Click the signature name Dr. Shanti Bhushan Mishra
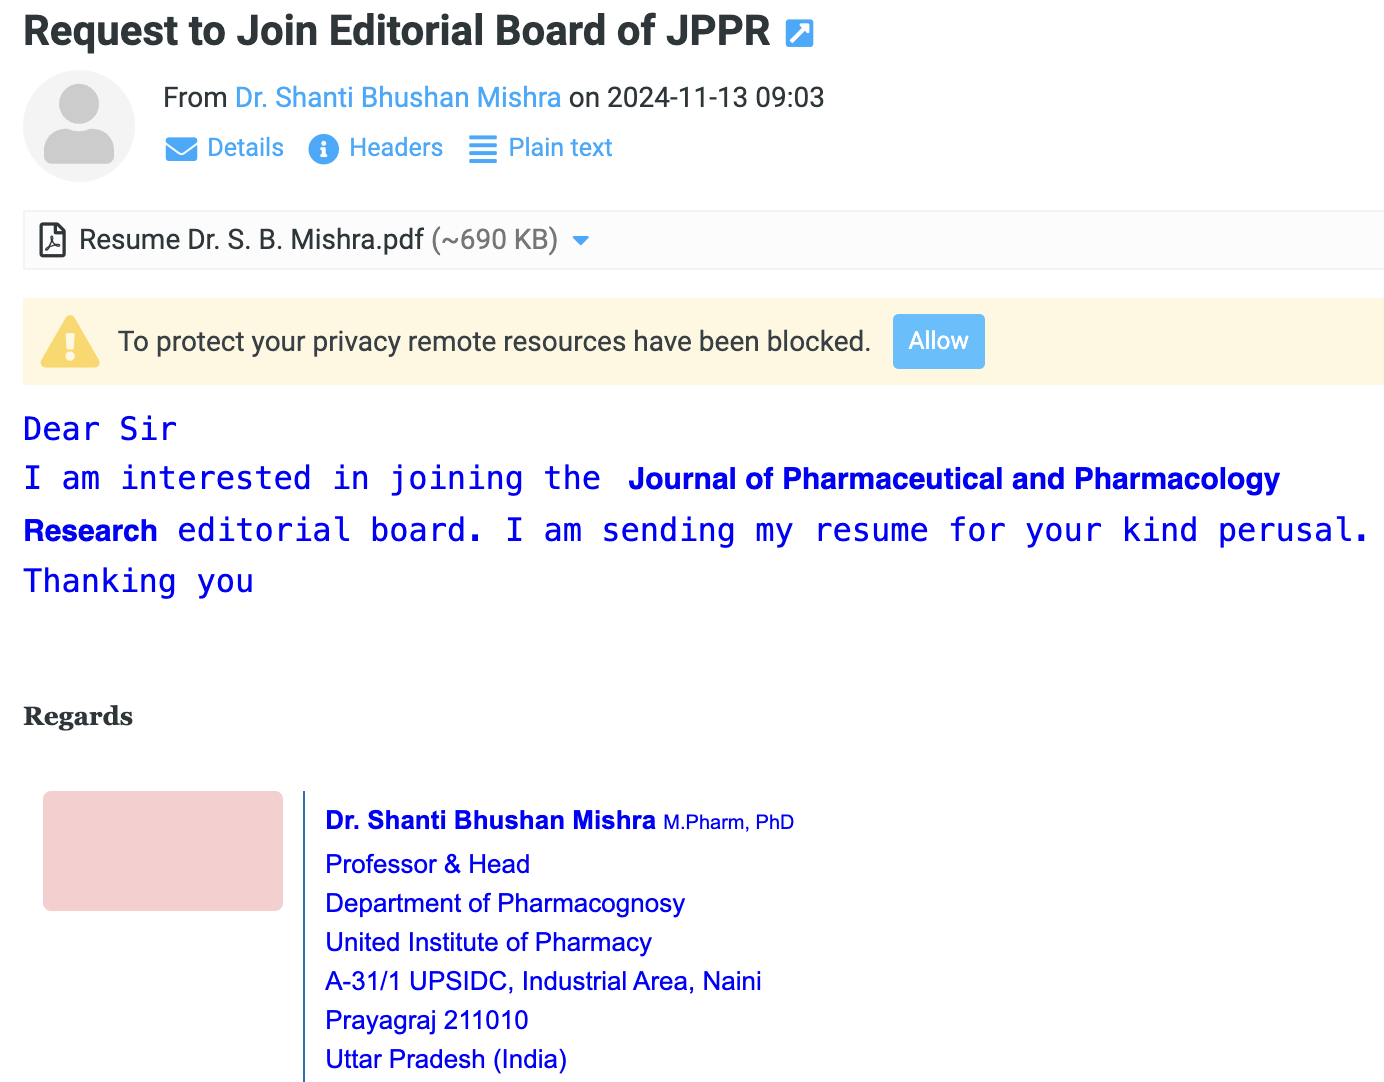This screenshot has height=1082, width=1384. pos(490,820)
